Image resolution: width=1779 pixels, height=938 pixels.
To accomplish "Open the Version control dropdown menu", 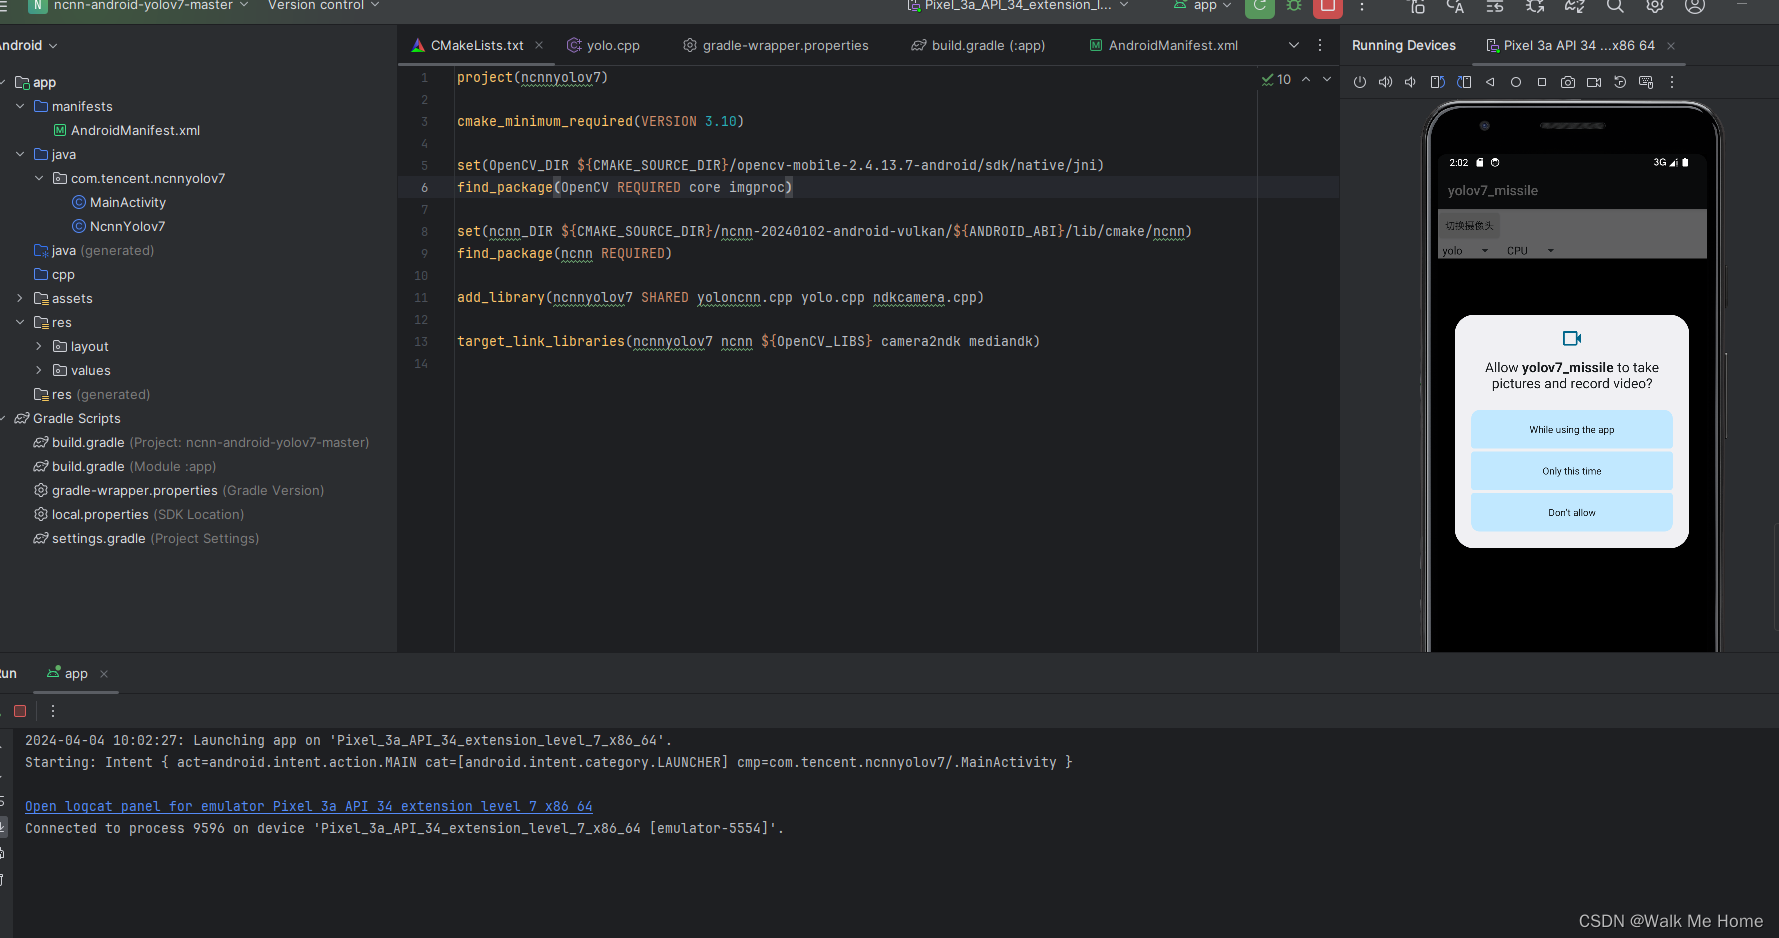I will [322, 6].
